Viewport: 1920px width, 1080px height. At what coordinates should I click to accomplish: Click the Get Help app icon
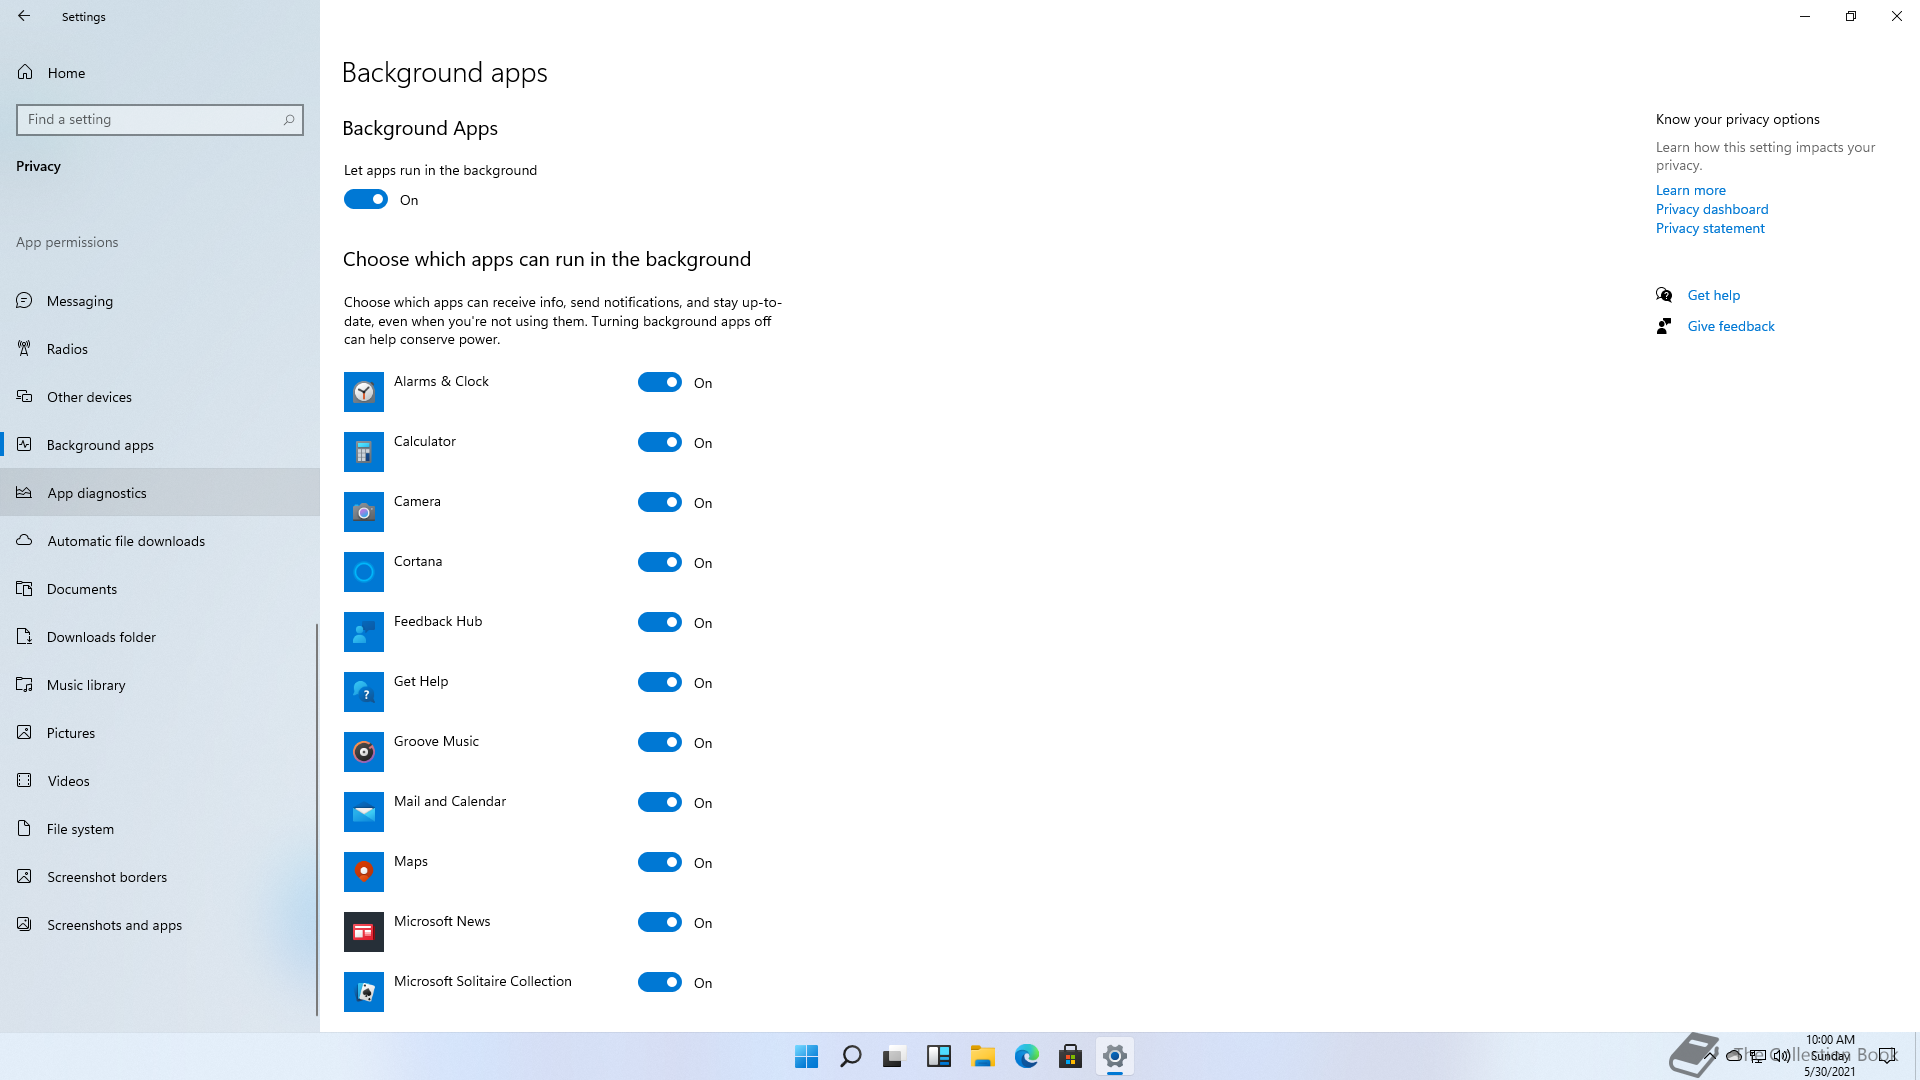click(x=364, y=692)
